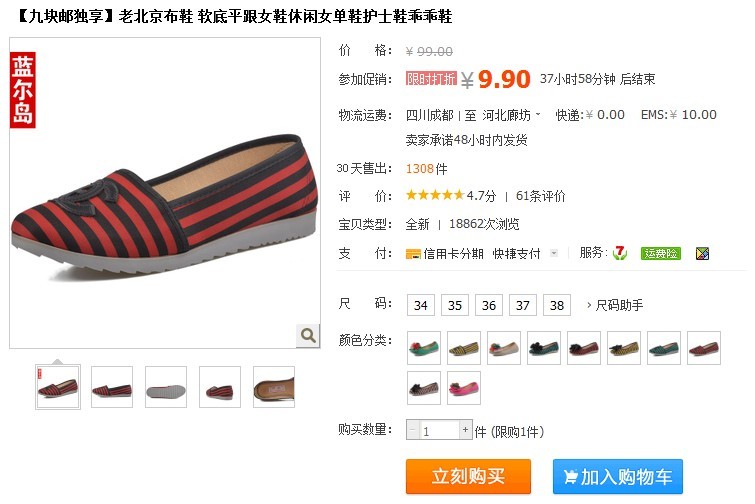Click the magnifier zoom icon on product image
Viewport: 755px width, 504px height.
[308, 335]
